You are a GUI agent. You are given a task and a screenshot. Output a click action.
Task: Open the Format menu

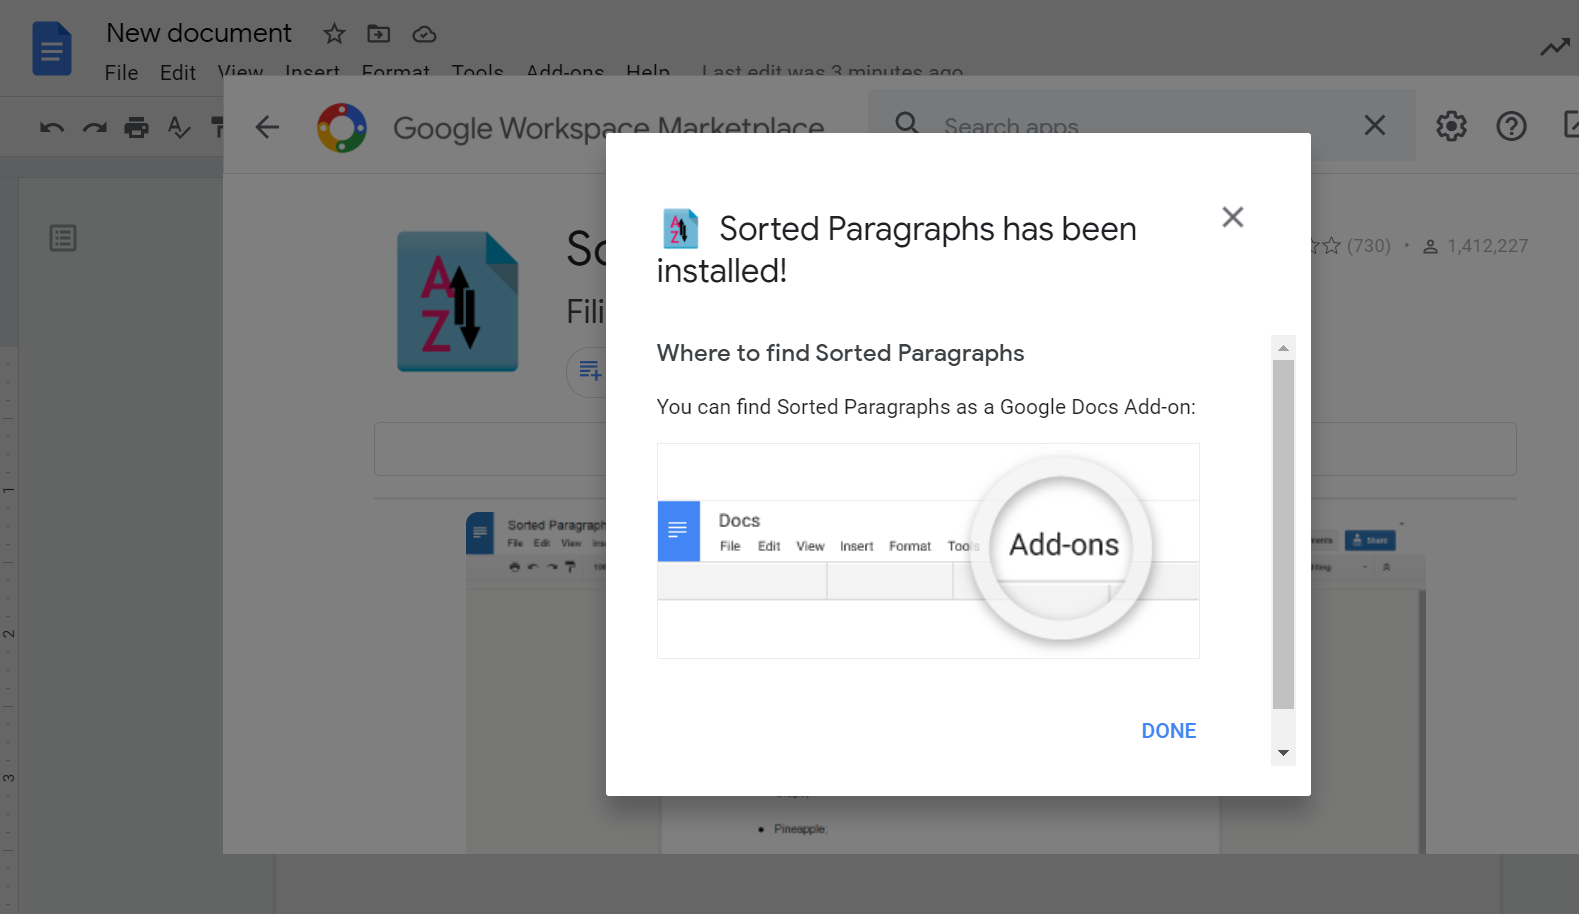click(x=396, y=73)
